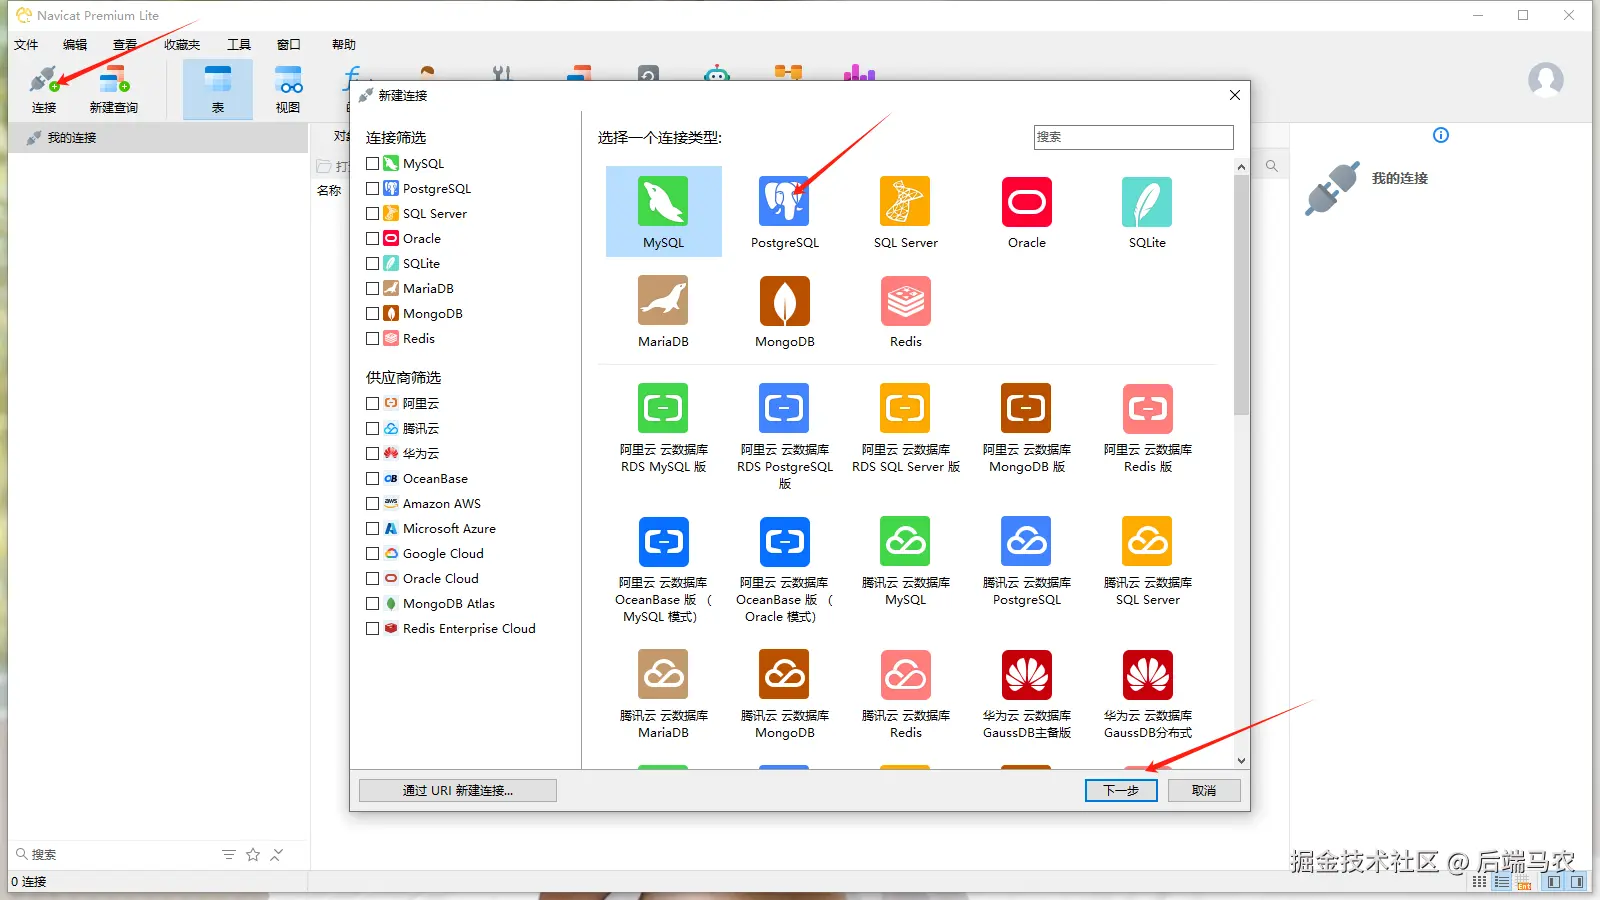Image resolution: width=1600 pixels, height=900 pixels.
Task: Toggle the MySQL filter checkbox
Action: coord(373,163)
